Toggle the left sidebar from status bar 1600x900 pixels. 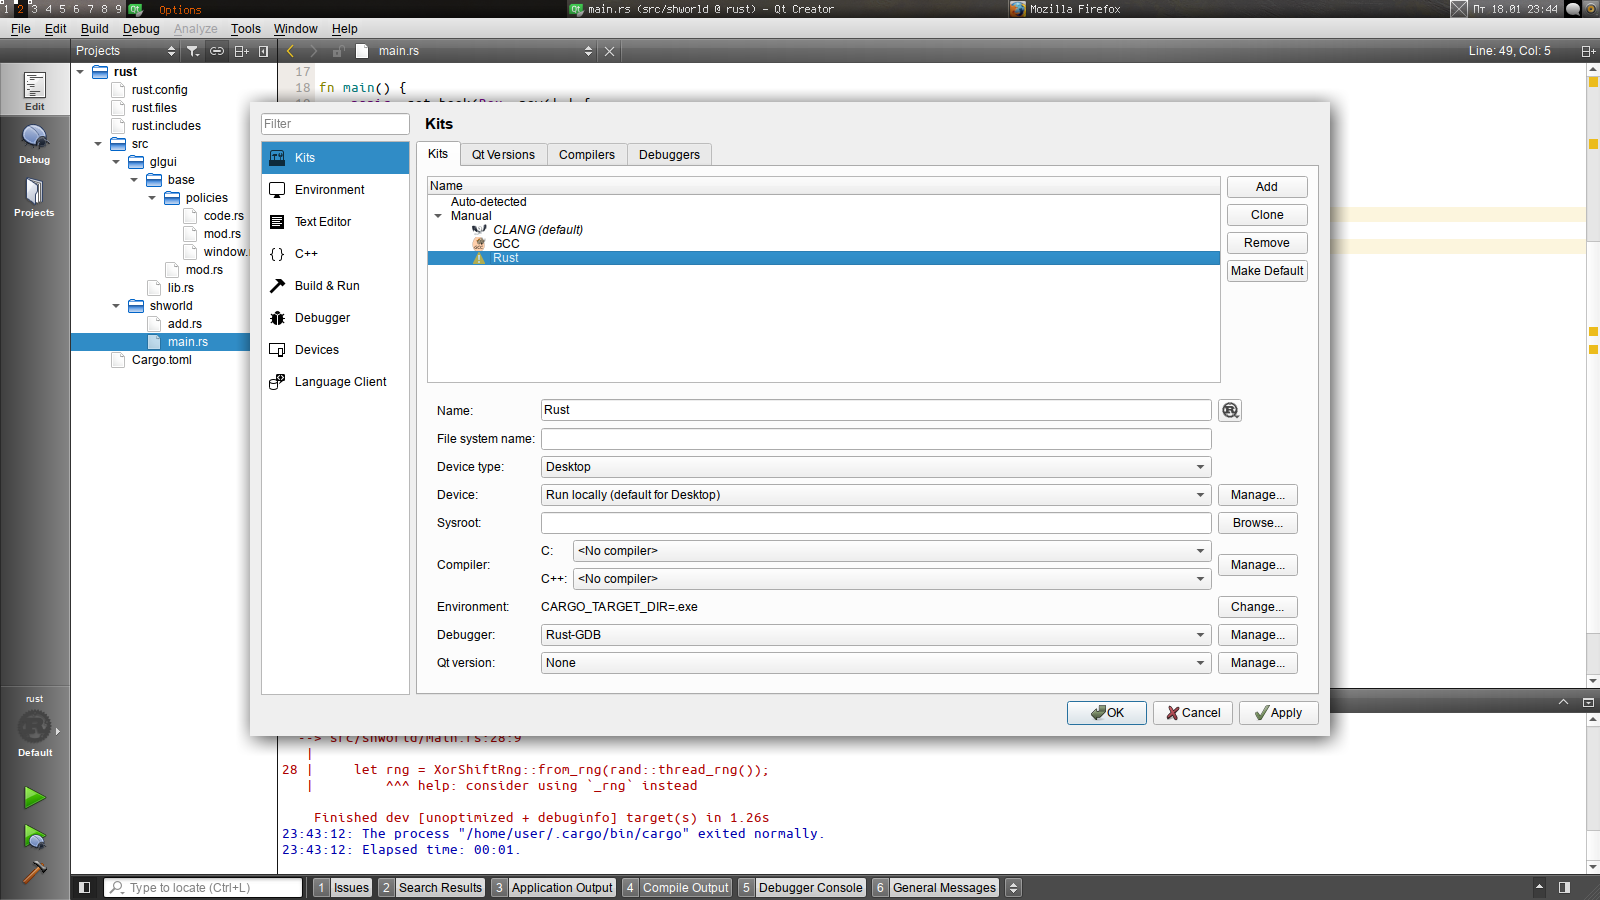click(x=85, y=887)
